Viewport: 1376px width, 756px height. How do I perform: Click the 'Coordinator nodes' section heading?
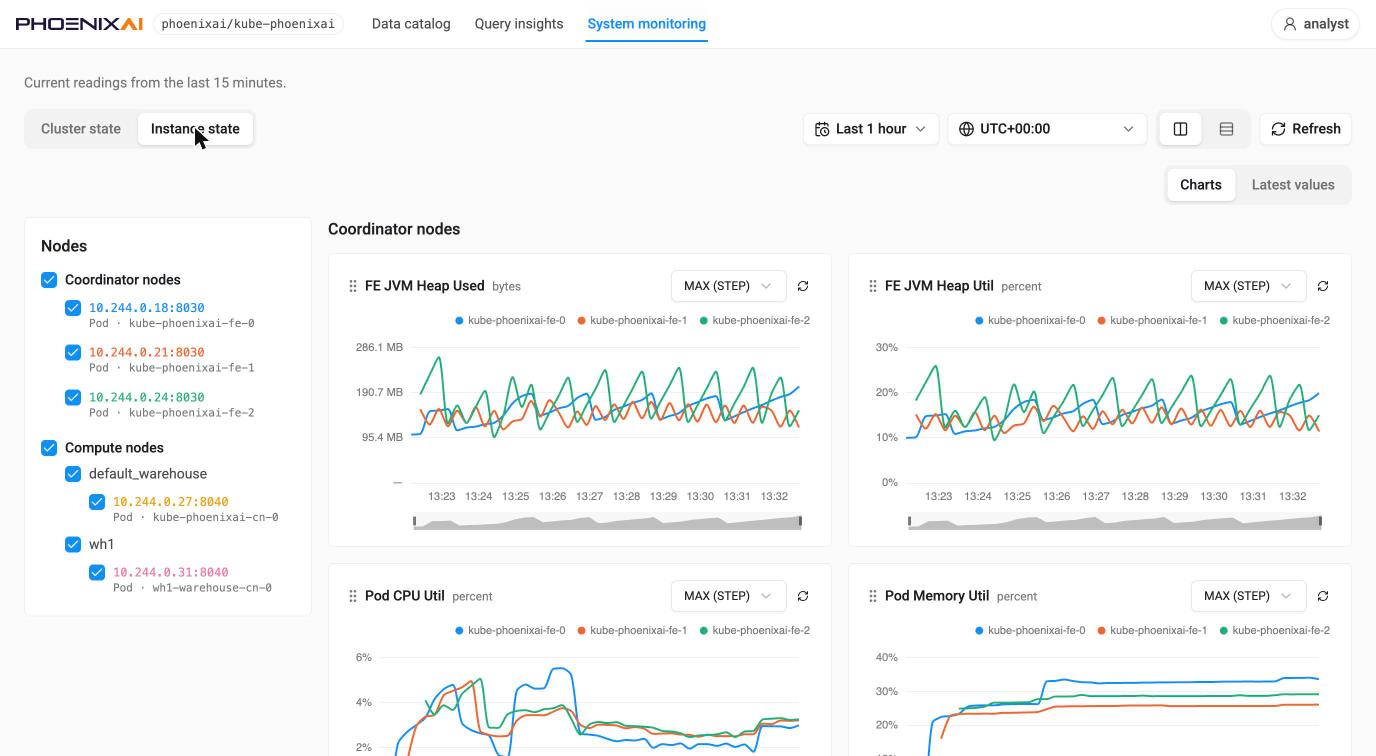click(x=394, y=229)
